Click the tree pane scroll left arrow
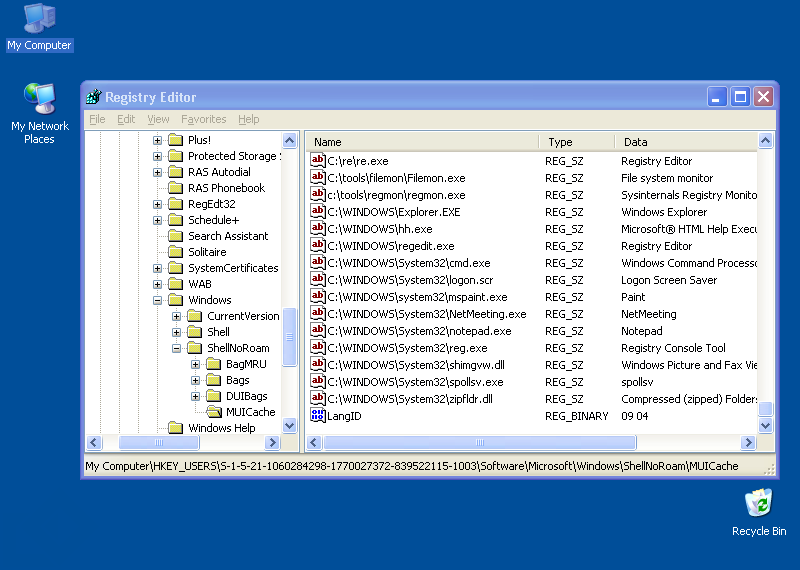800x570 pixels. tap(94, 442)
